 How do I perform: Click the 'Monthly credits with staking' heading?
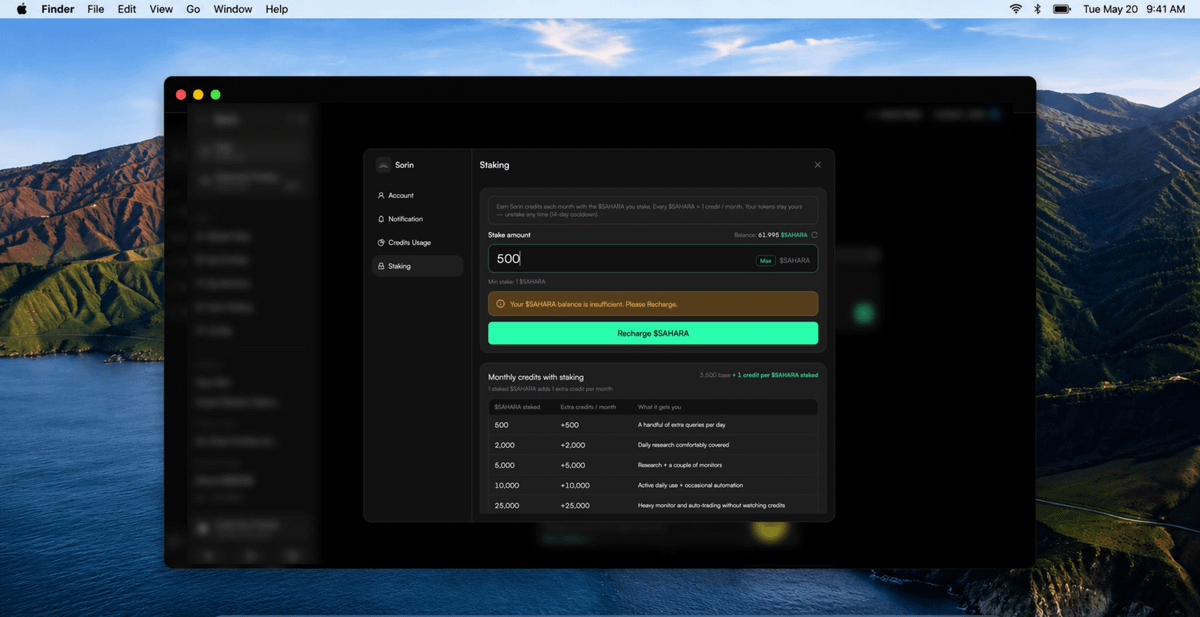tap(536, 377)
